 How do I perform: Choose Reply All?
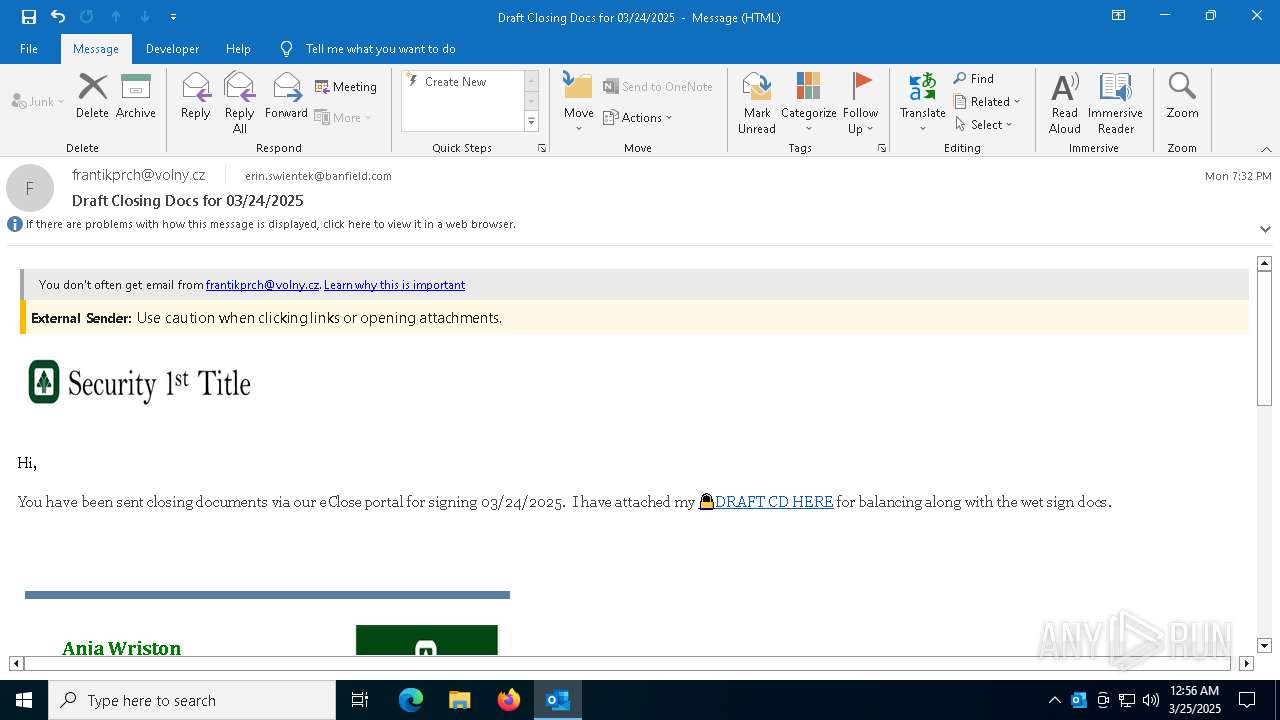240,103
